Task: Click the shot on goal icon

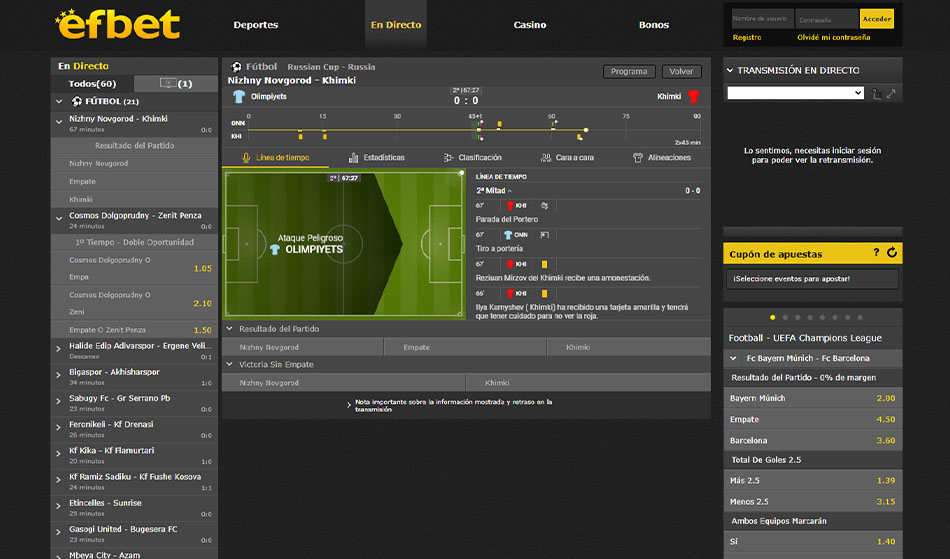Action: [x=545, y=235]
